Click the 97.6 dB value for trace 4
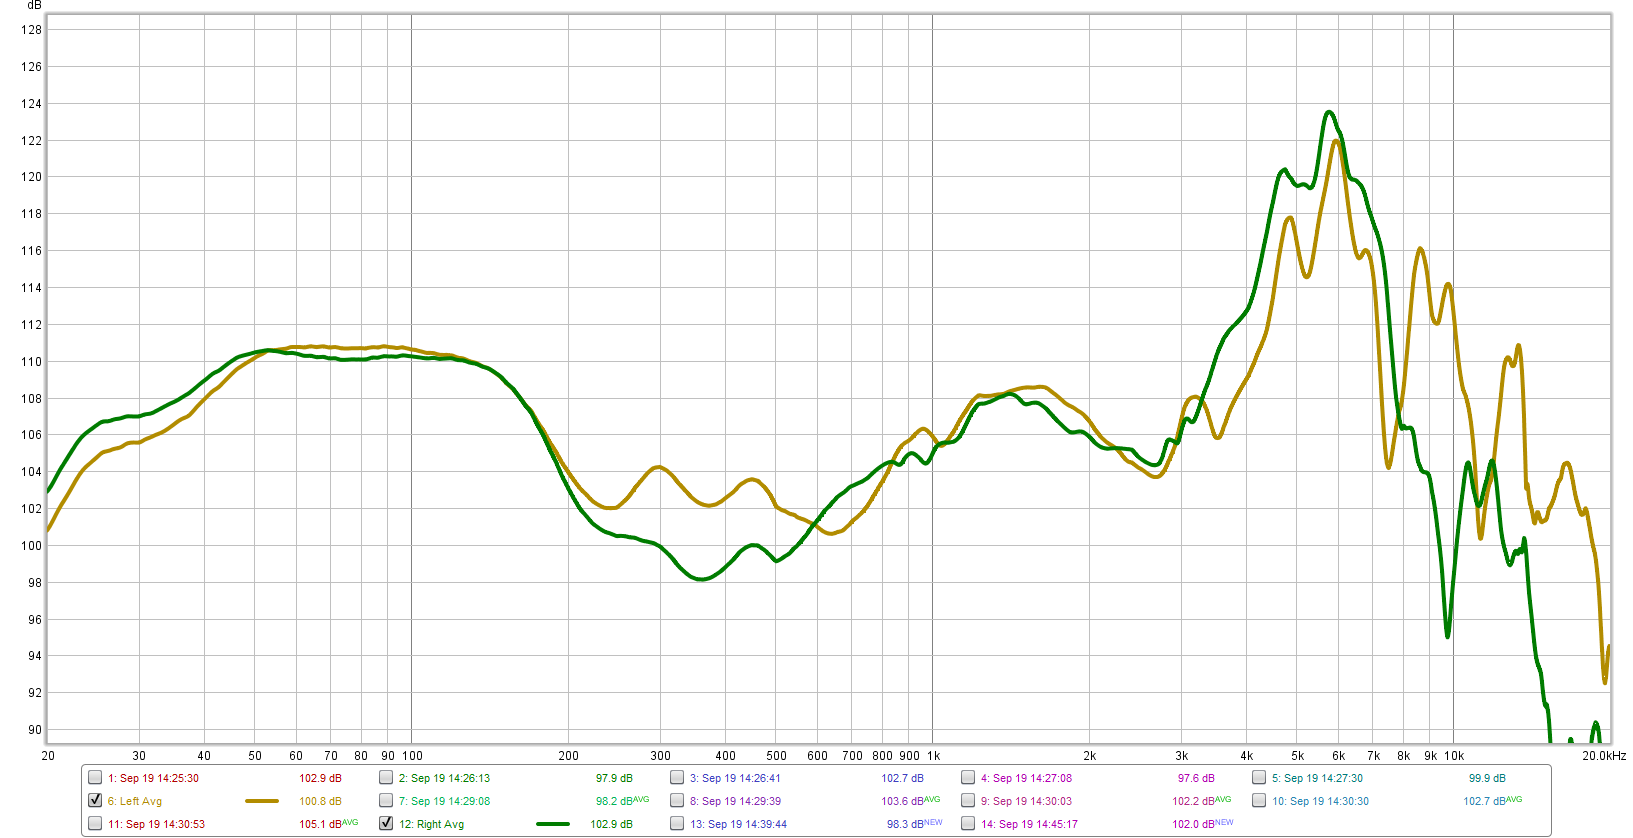 coord(1196,778)
